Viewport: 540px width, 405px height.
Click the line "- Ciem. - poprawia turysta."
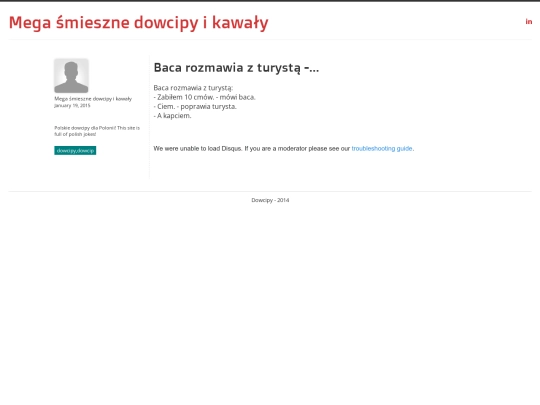[x=195, y=106]
